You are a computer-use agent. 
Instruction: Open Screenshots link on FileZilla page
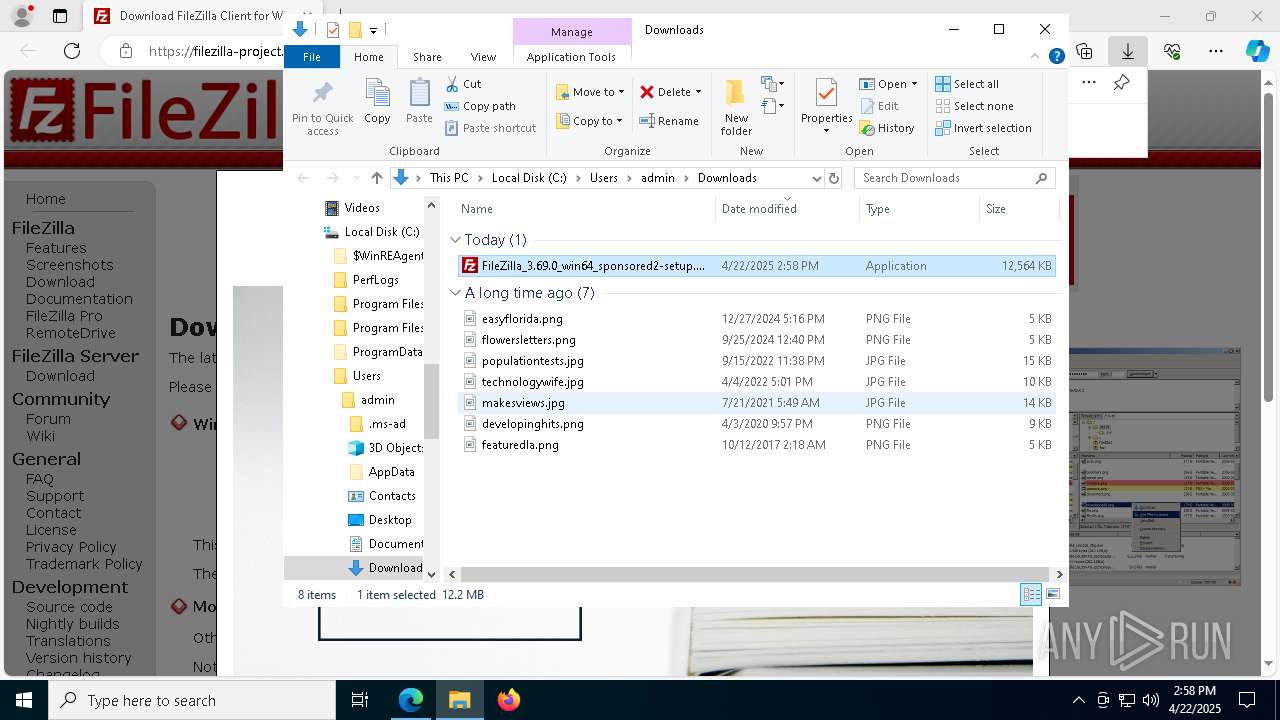tap(69, 265)
